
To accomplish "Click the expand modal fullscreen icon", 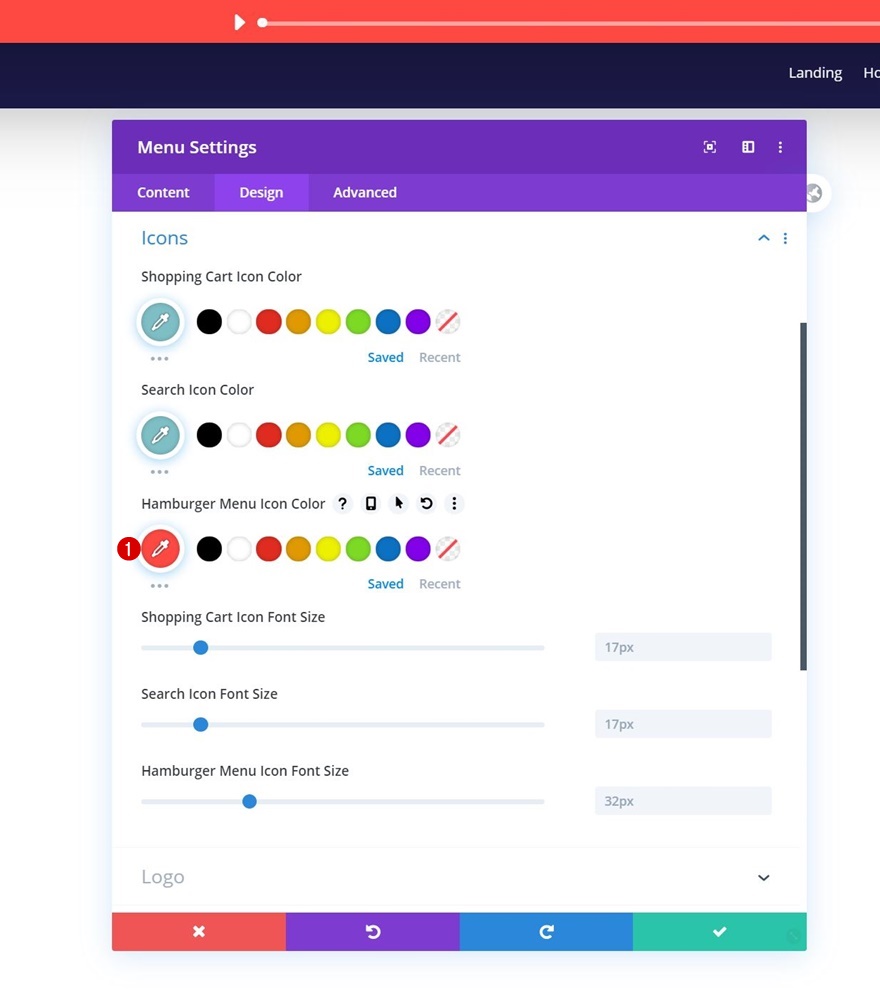I will (710, 147).
